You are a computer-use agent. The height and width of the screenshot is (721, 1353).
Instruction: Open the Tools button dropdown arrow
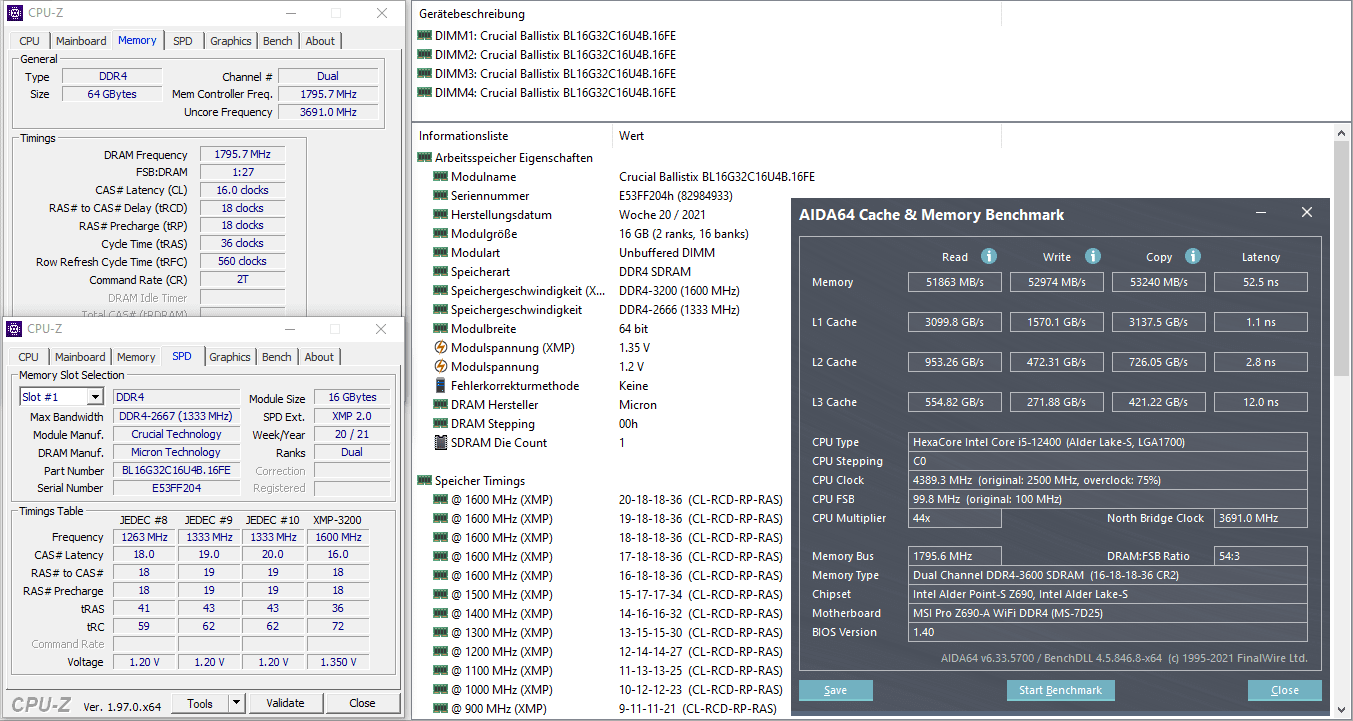coord(236,703)
